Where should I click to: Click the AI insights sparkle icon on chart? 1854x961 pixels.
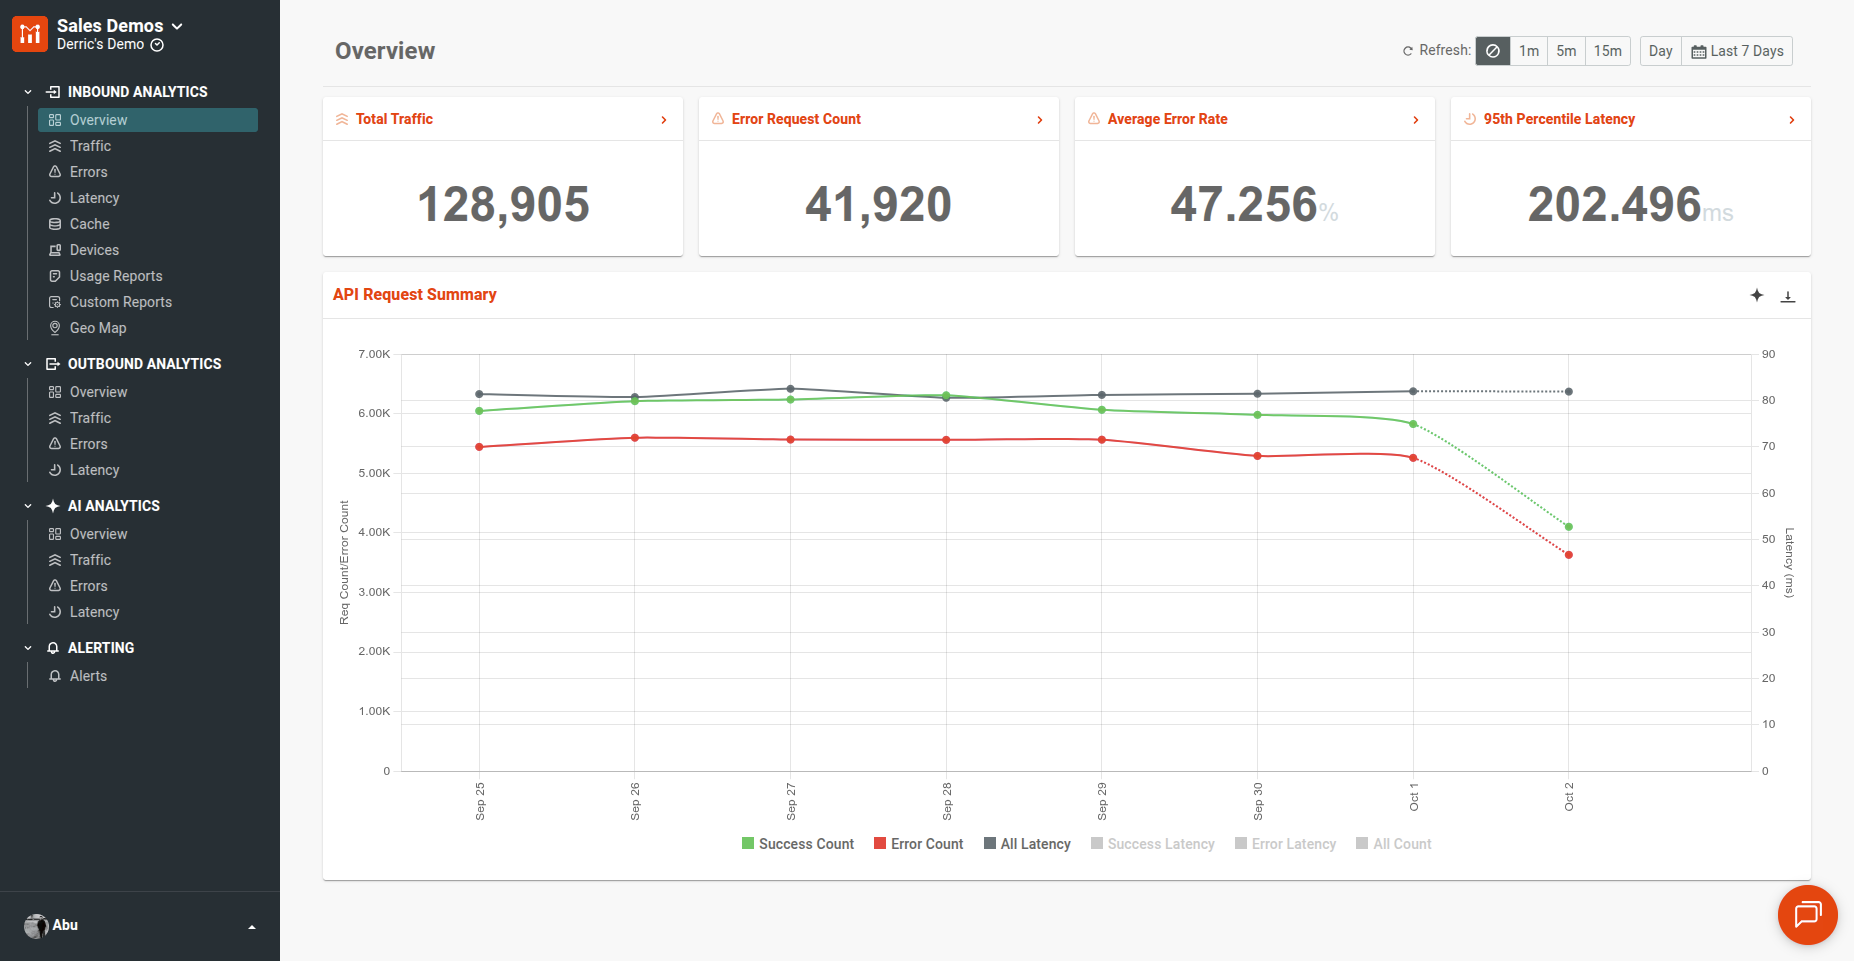tap(1757, 295)
